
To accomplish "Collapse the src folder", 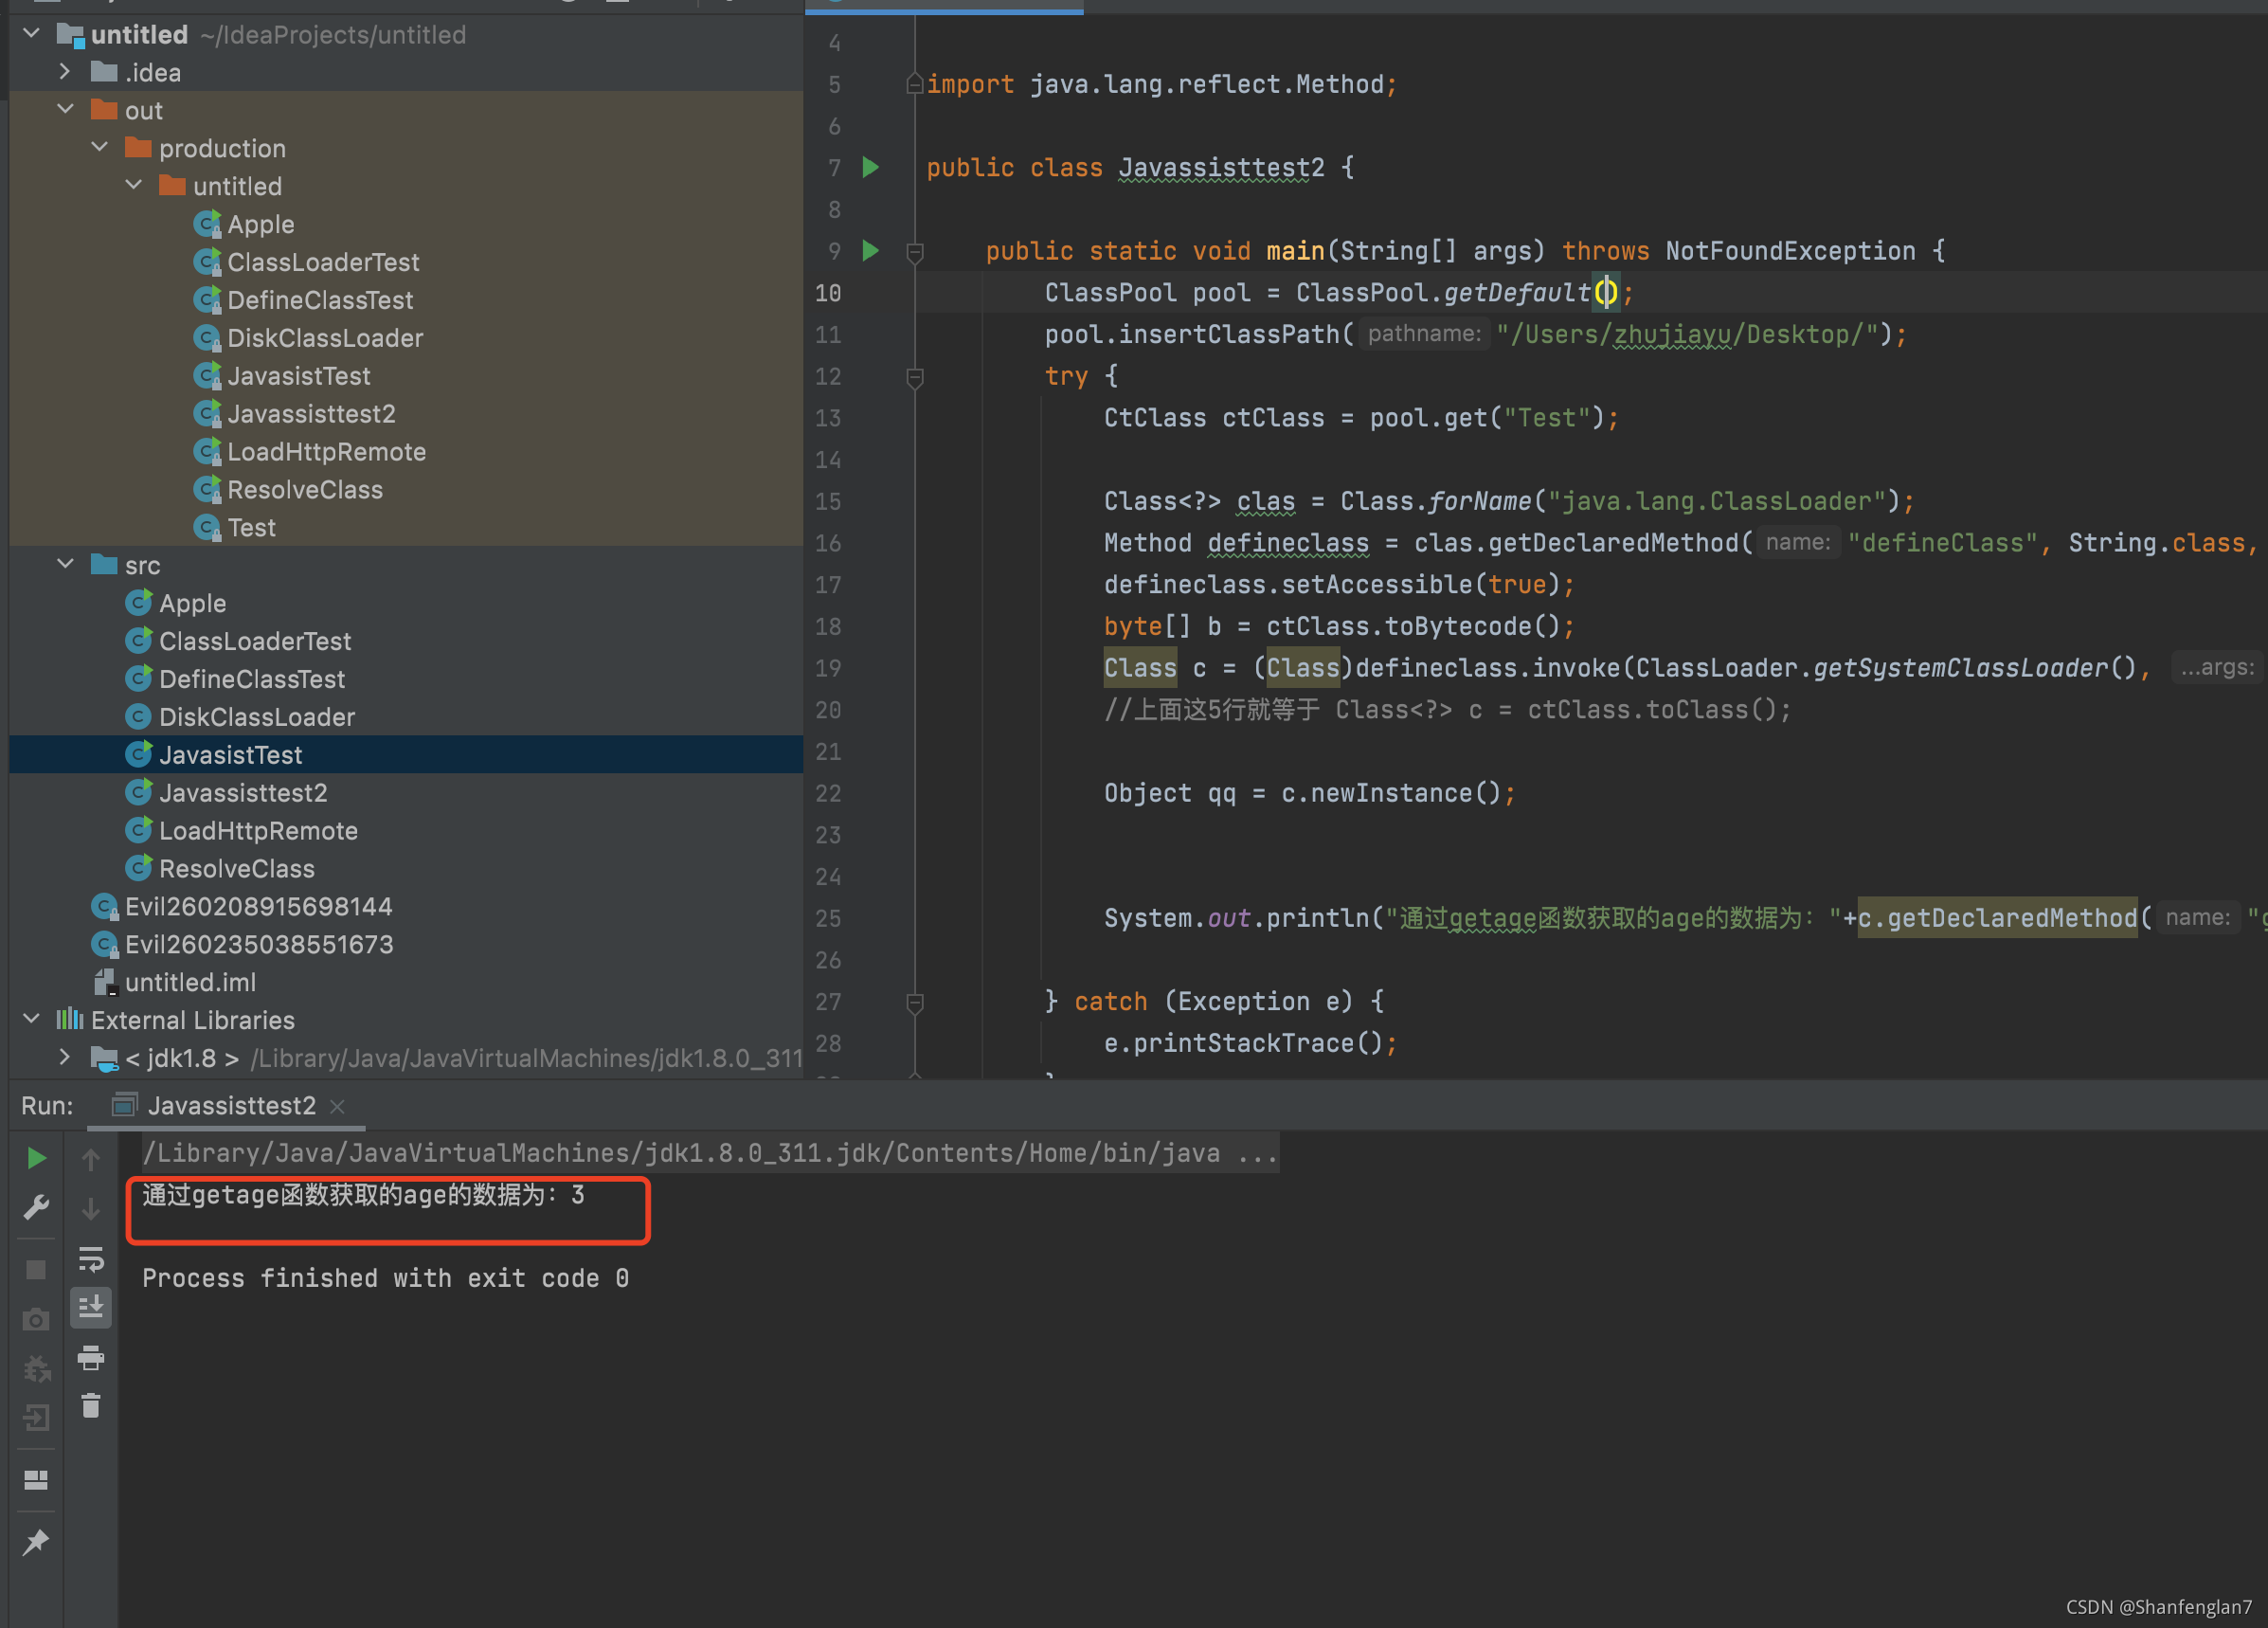I will (x=66, y=565).
